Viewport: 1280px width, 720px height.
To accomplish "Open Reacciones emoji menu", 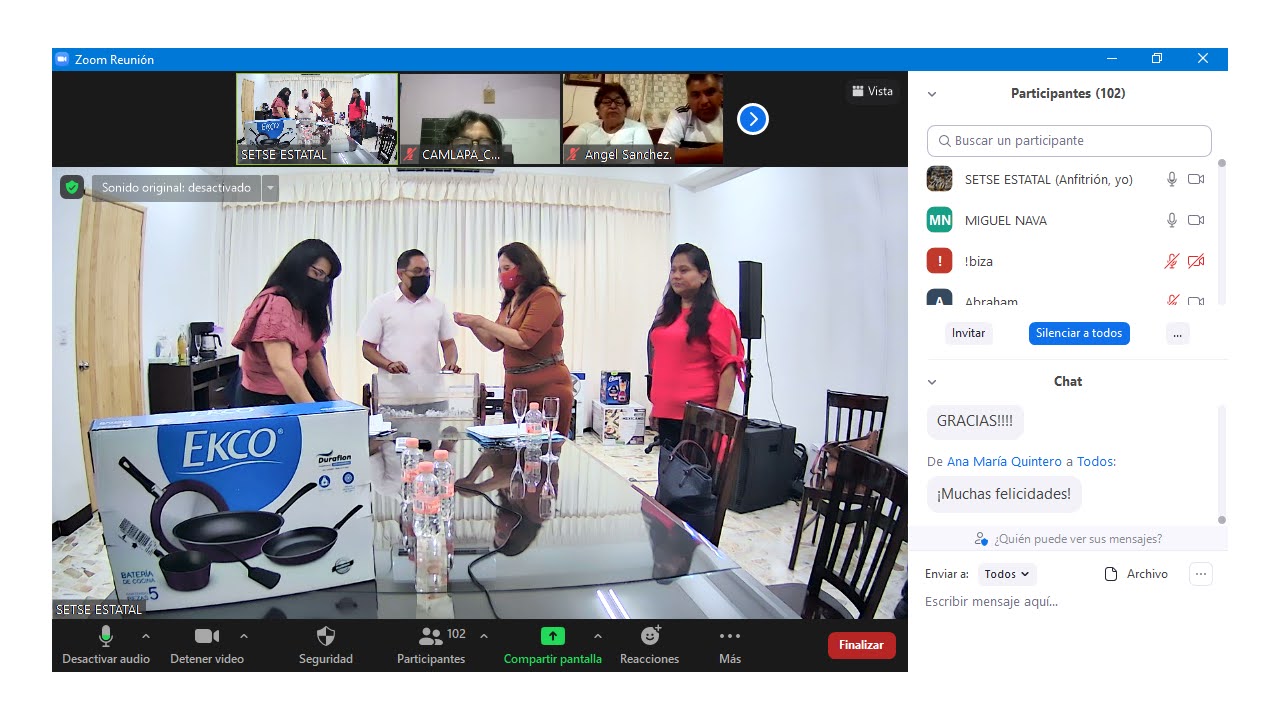I will pyautogui.click(x=650, y=645).
